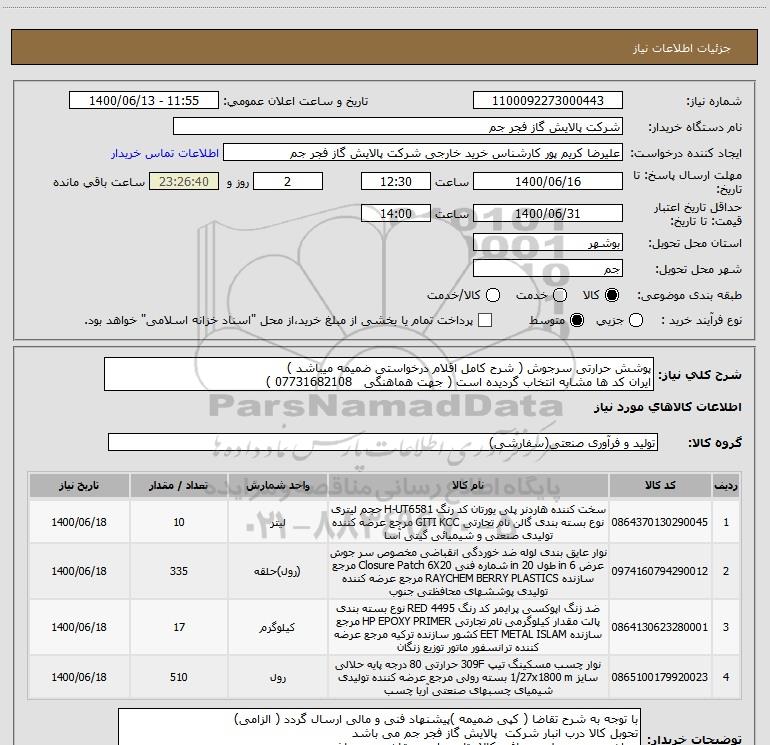Viewport: 770px width, 745px height.
Task: Click the remaining time countdown 23:26:40
Action: coord(184,181)
